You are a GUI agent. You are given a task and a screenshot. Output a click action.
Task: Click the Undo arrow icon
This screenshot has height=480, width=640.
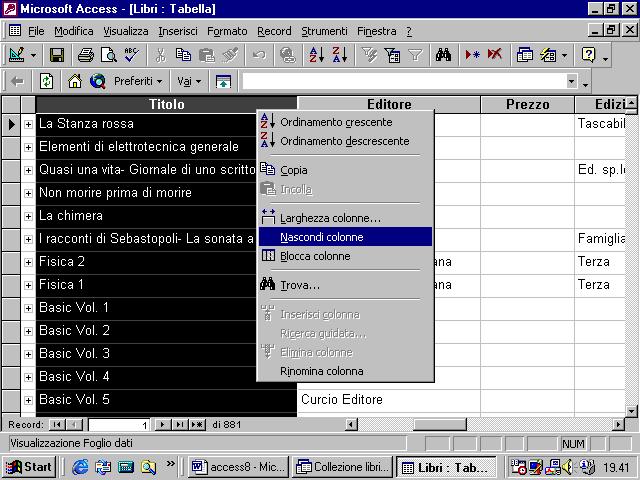coord(259,55)
